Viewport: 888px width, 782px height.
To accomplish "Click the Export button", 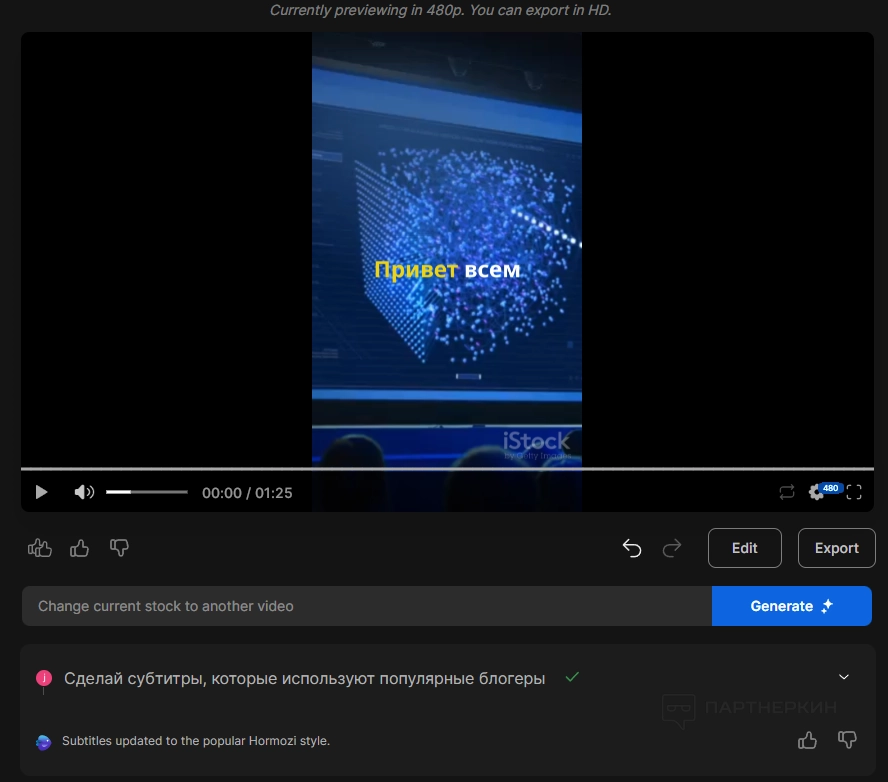I will pos(836,548).
